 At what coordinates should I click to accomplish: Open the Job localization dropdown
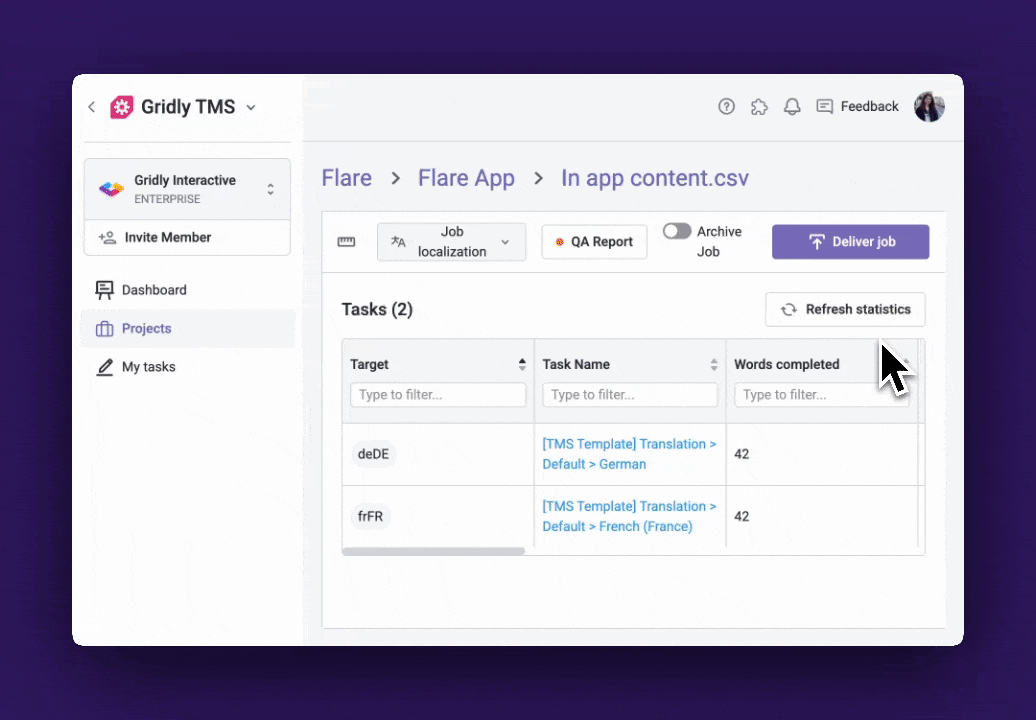[x=451, y=242]
